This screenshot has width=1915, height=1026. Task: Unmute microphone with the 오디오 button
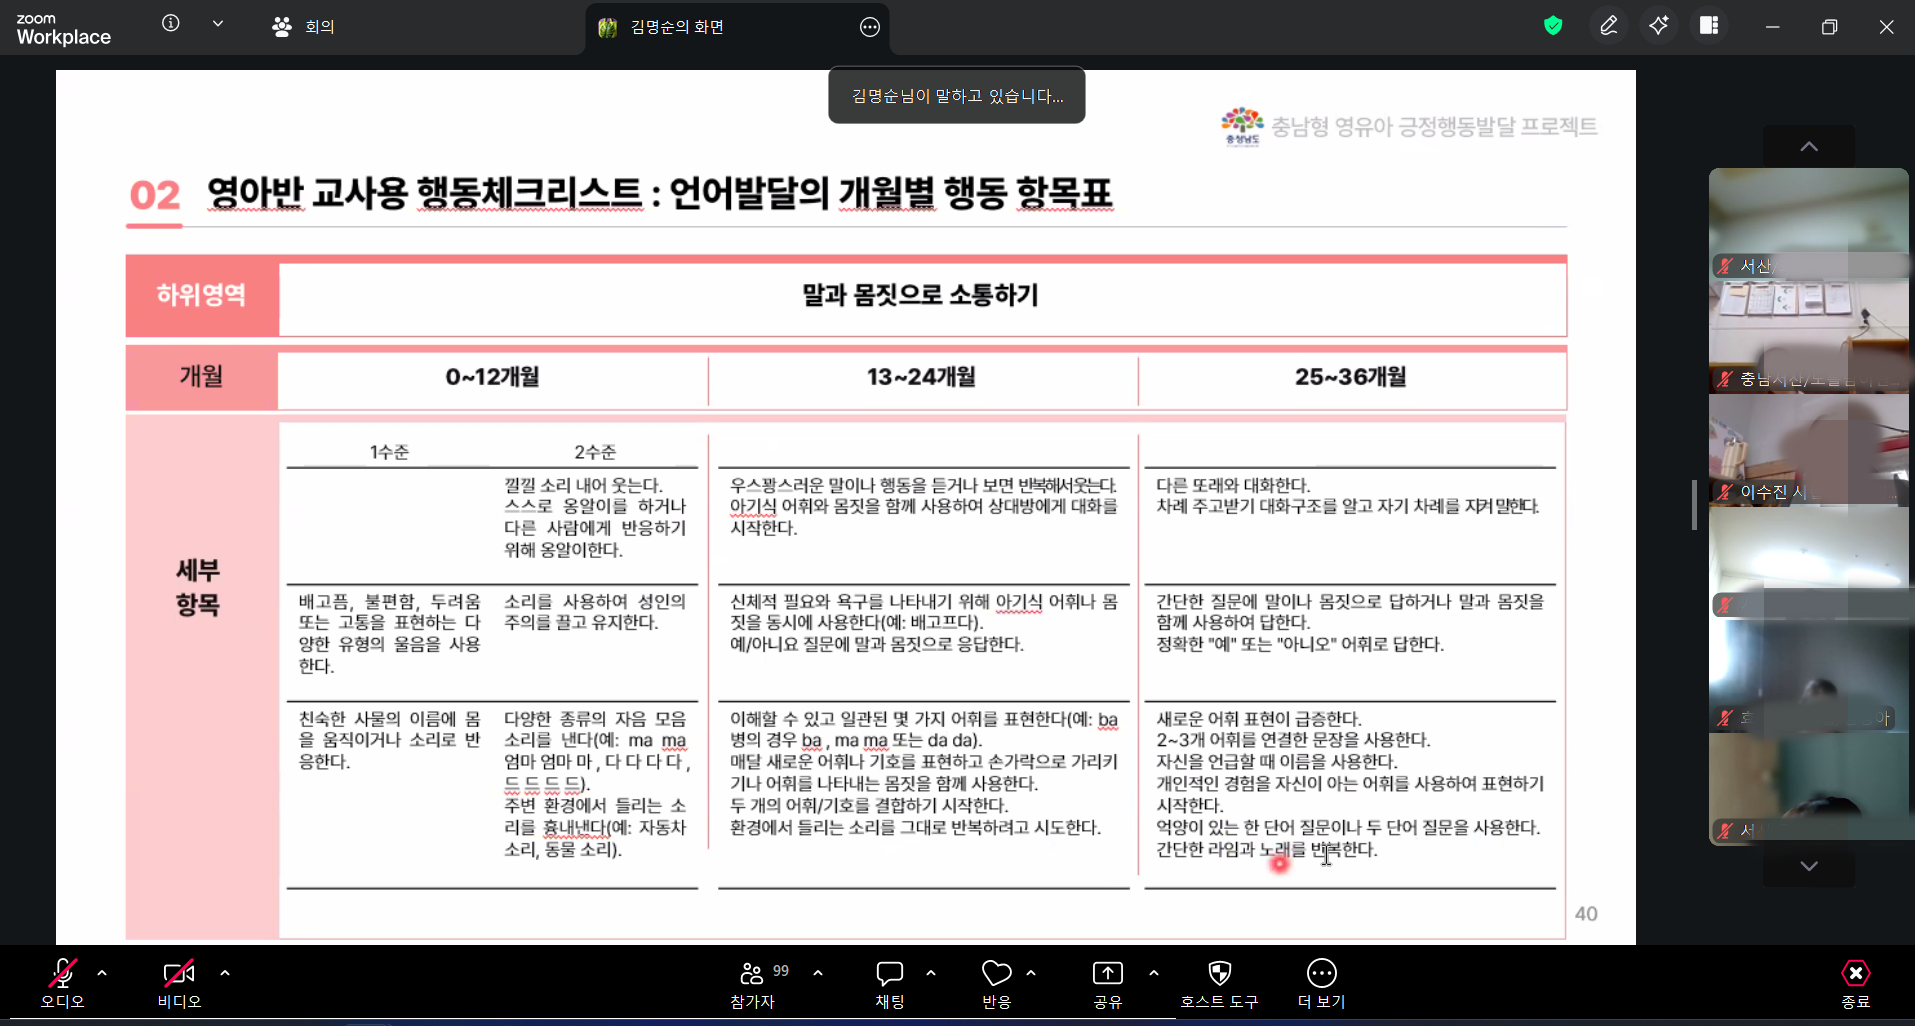point(62,983)
